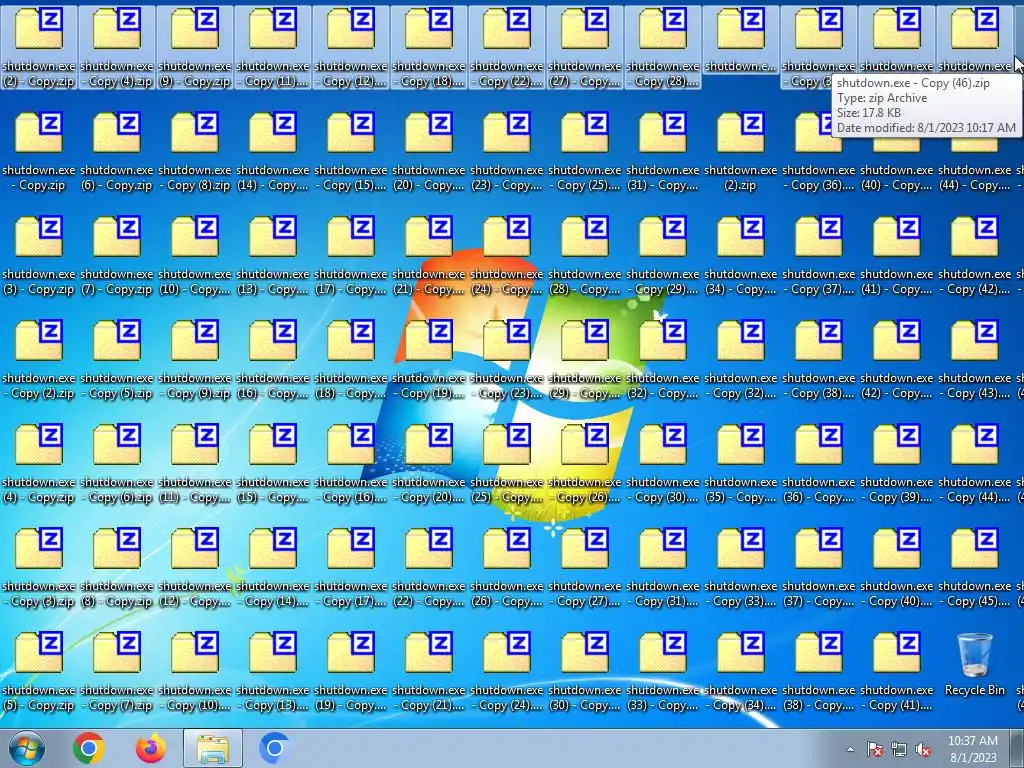Select zip labeled 'shutdown.exe (27) - Copy...'

(x=584, y=48)
